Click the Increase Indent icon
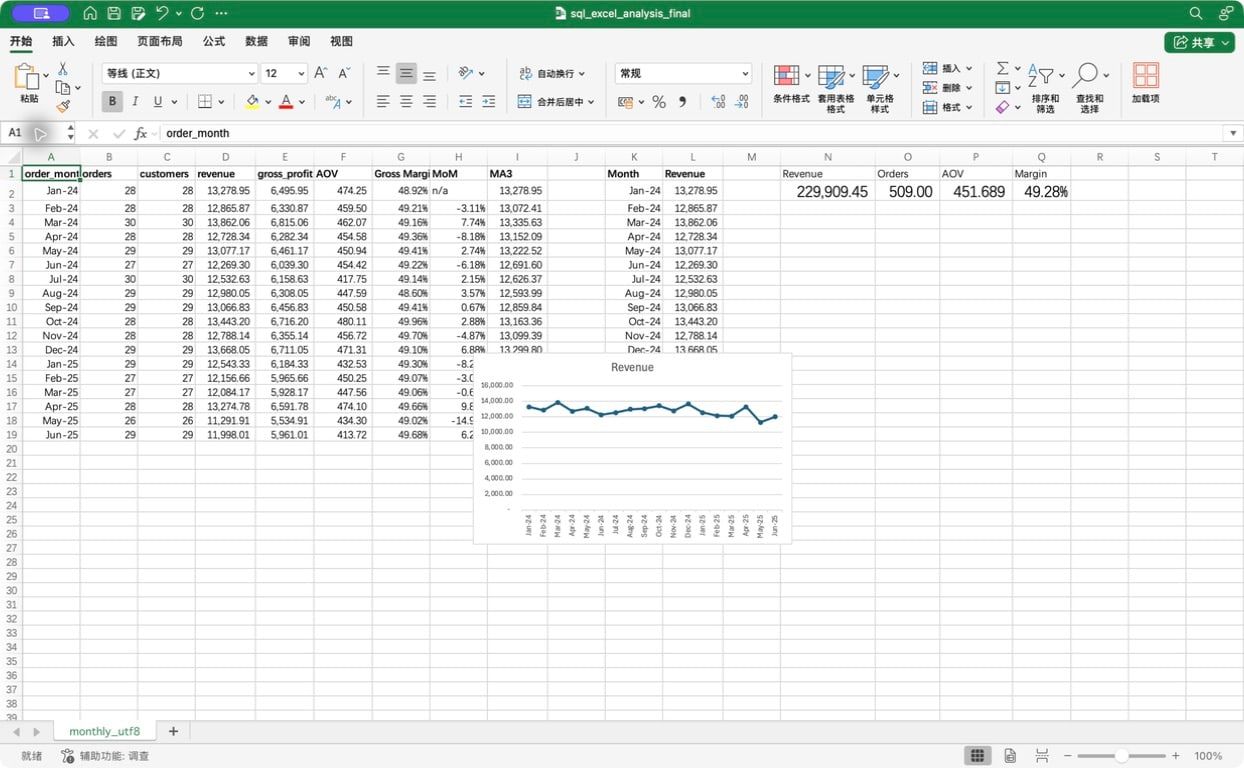Viewport: 1244px width, 768px height. (x=489, y=102)
